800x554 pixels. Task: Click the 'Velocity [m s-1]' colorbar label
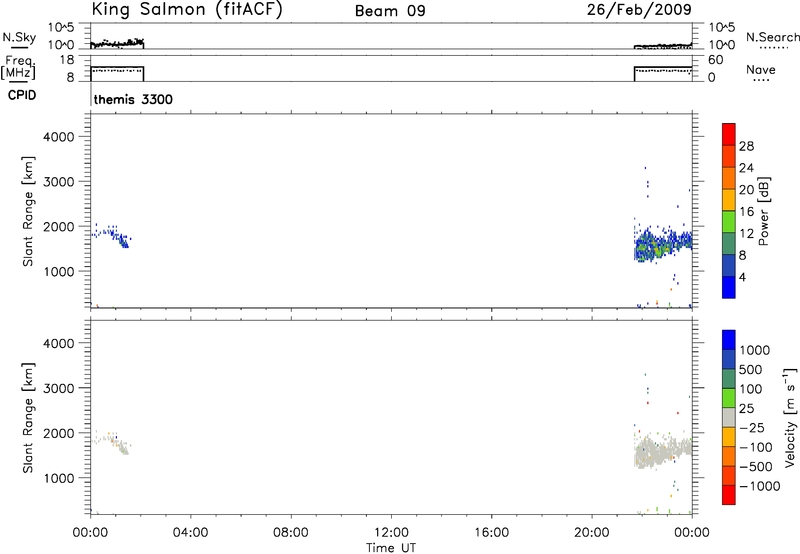790,417
